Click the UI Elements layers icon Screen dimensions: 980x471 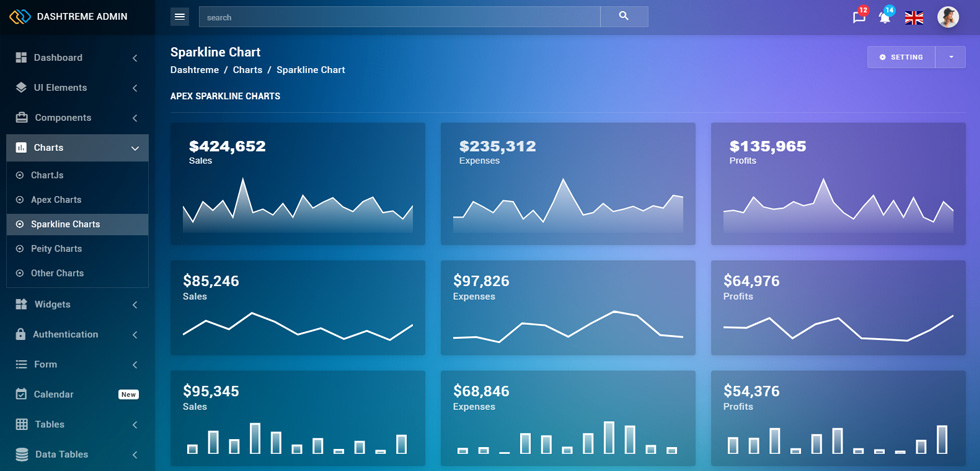pos(21,87)
